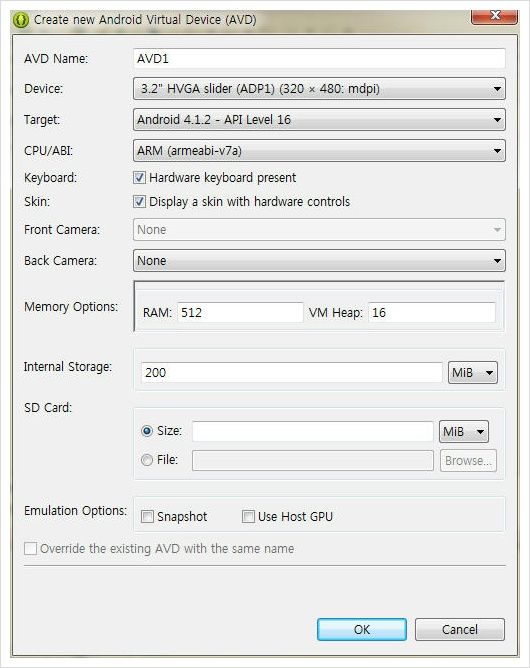Click the Emulation Options label
The image size is (530, 668).
(x=75, y=511)
